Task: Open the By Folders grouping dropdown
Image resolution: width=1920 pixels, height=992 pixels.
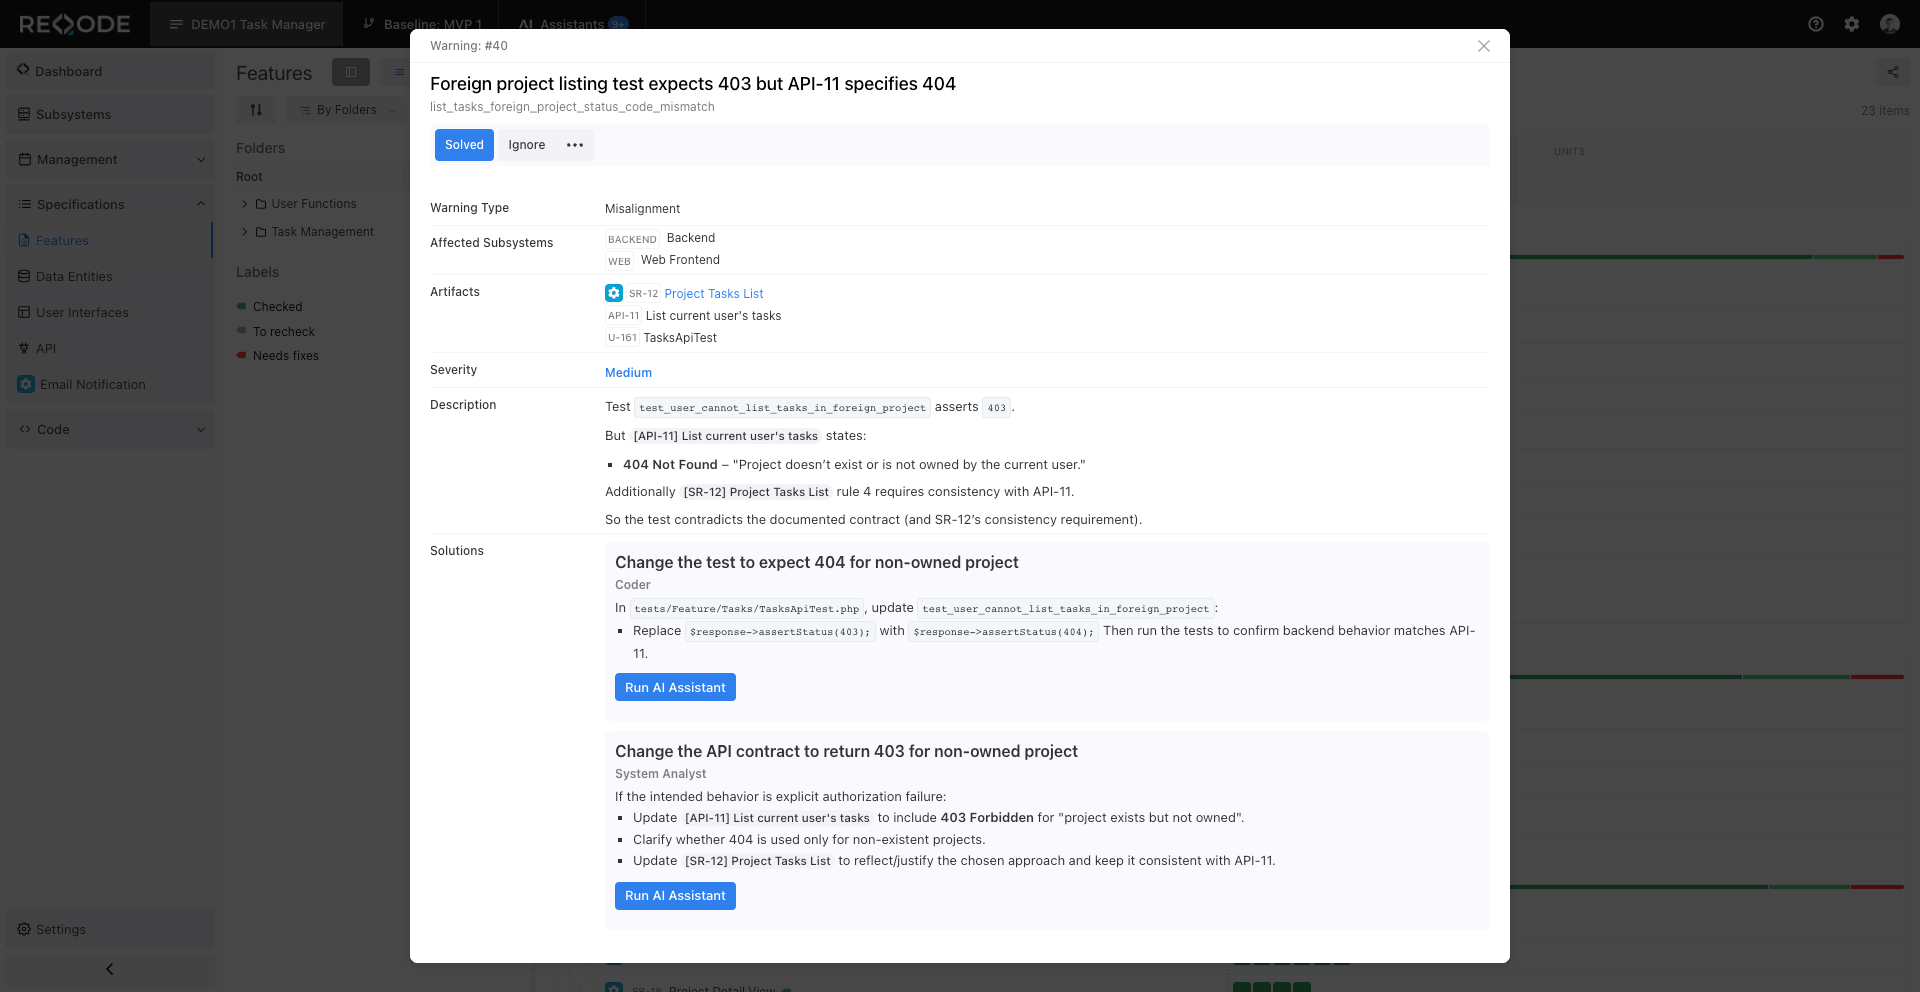Action: 347,110
